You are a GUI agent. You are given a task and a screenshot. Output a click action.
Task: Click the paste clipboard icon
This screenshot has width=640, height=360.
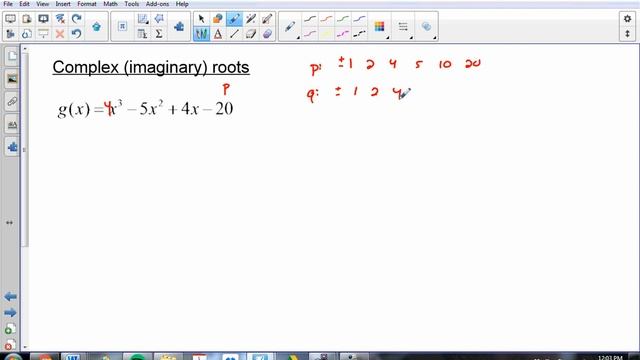[x=27, y=19]
